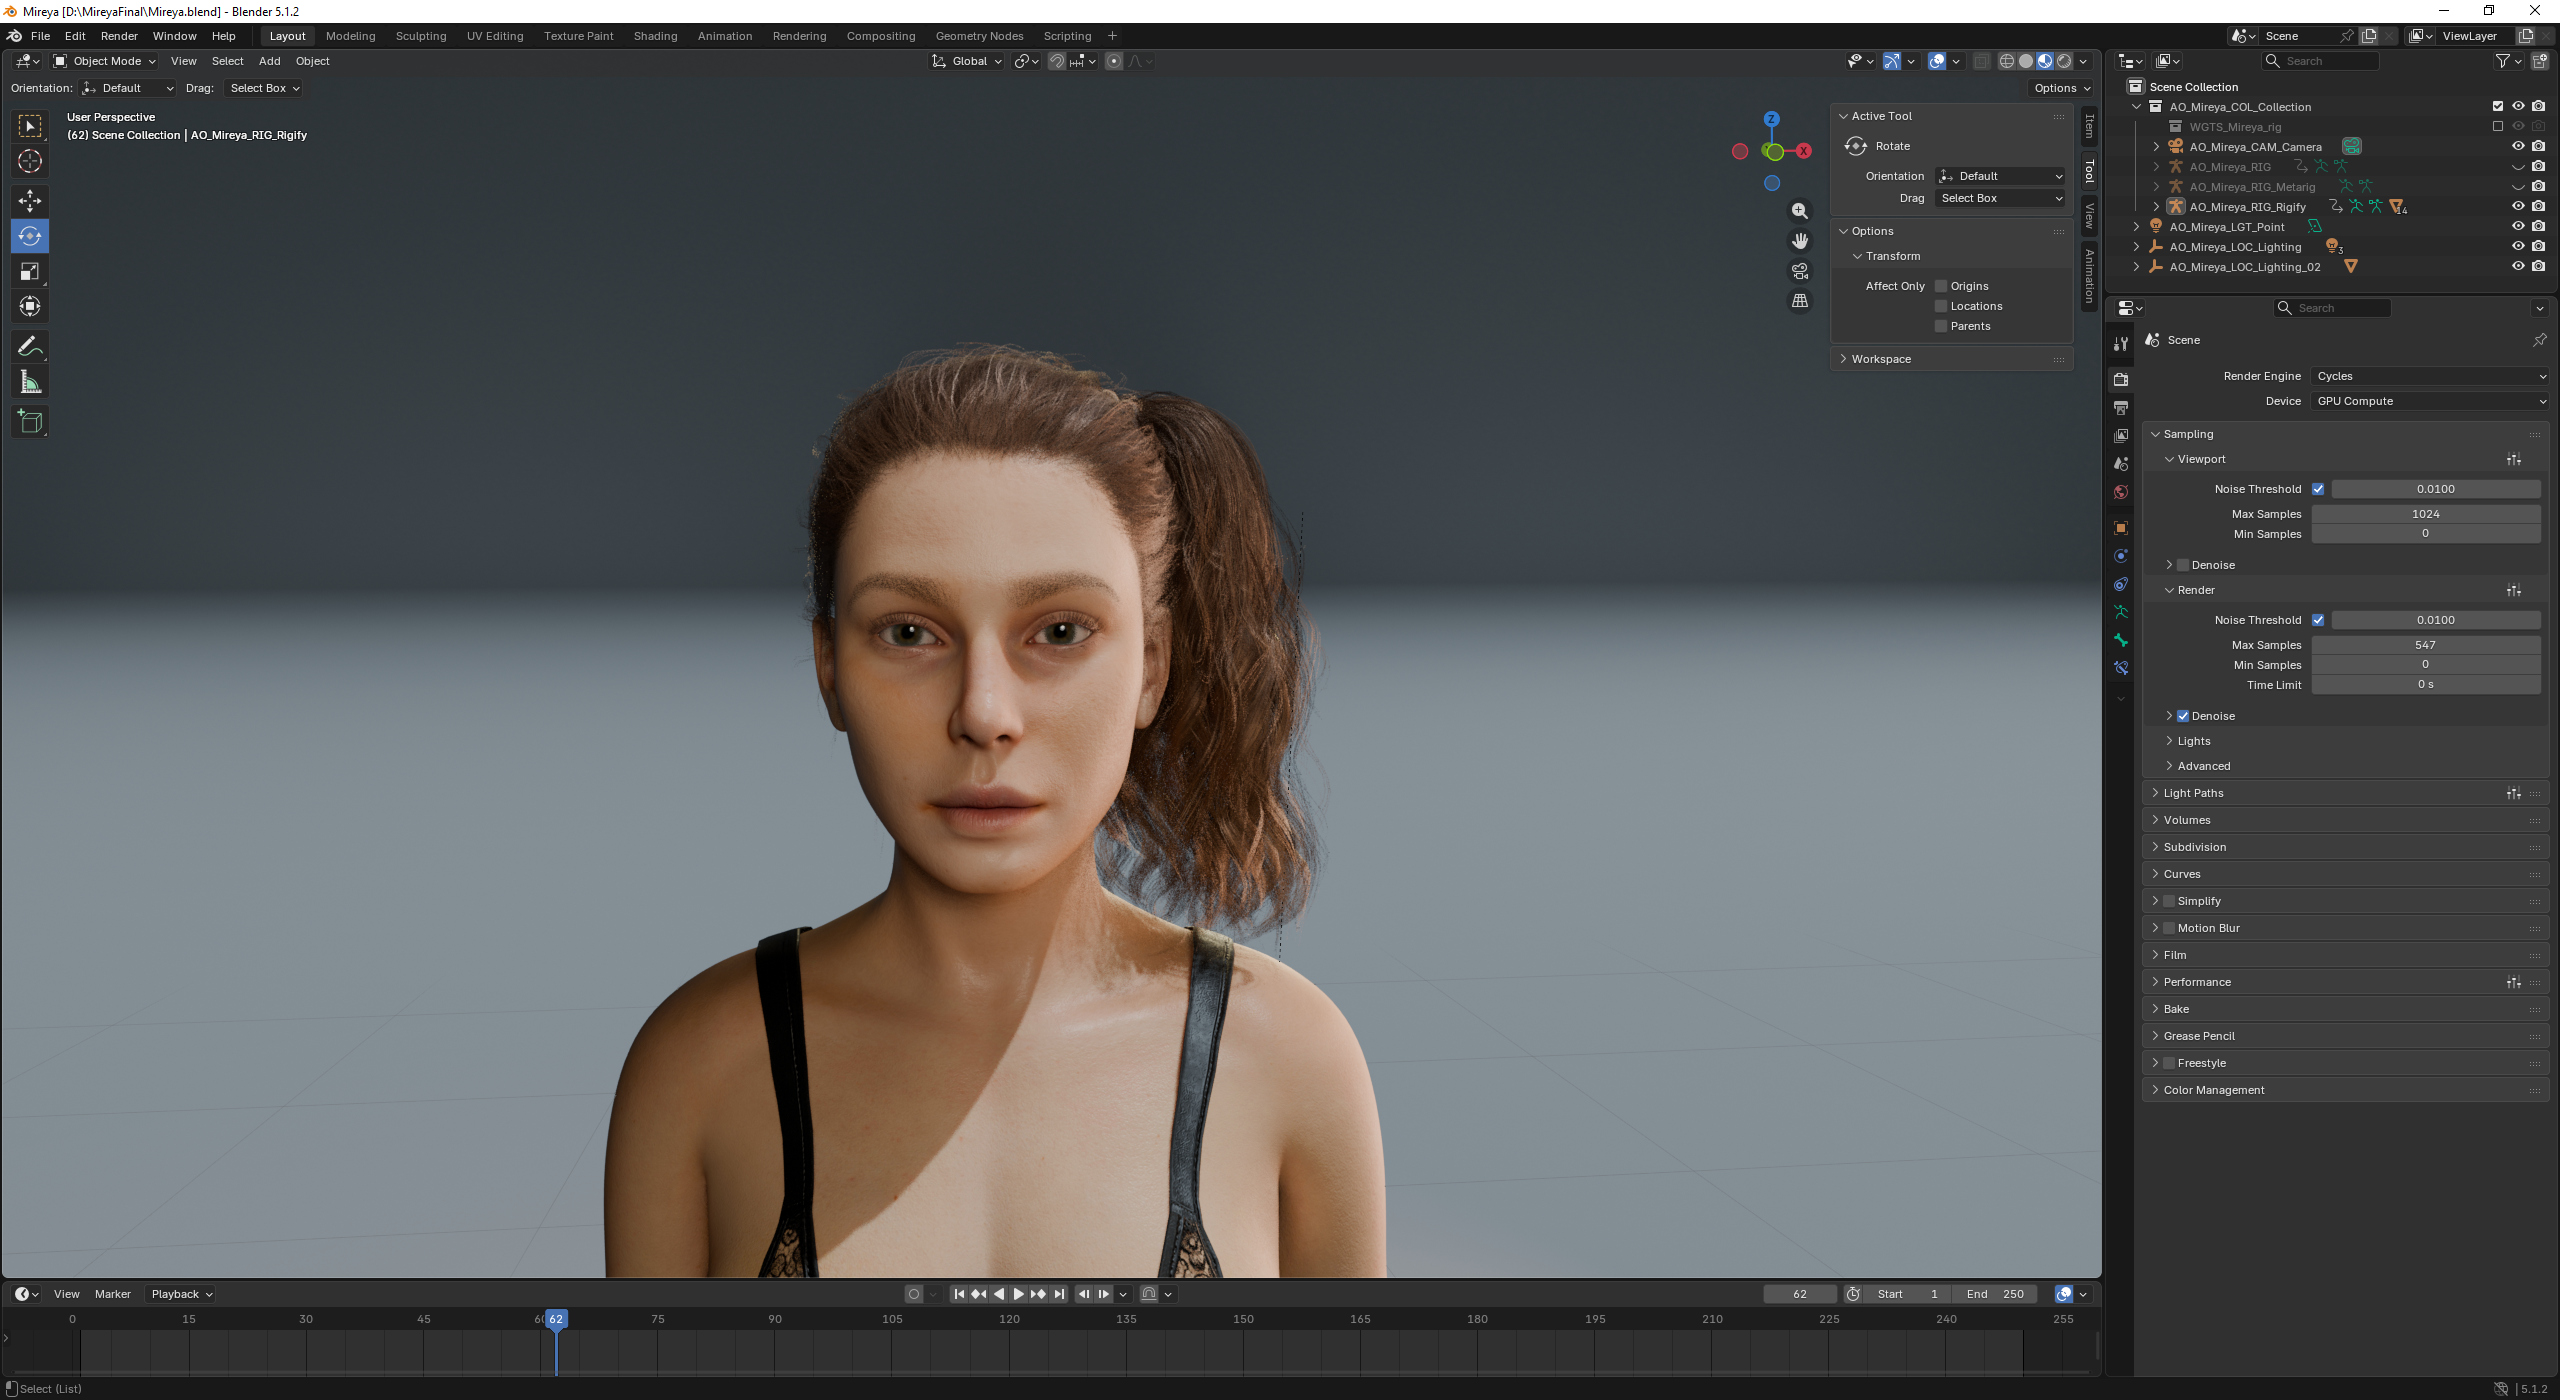This screenshot has width=2560, height=1400.
Task: Toggle the camera view icon
Action: [x=1800, y=271]
